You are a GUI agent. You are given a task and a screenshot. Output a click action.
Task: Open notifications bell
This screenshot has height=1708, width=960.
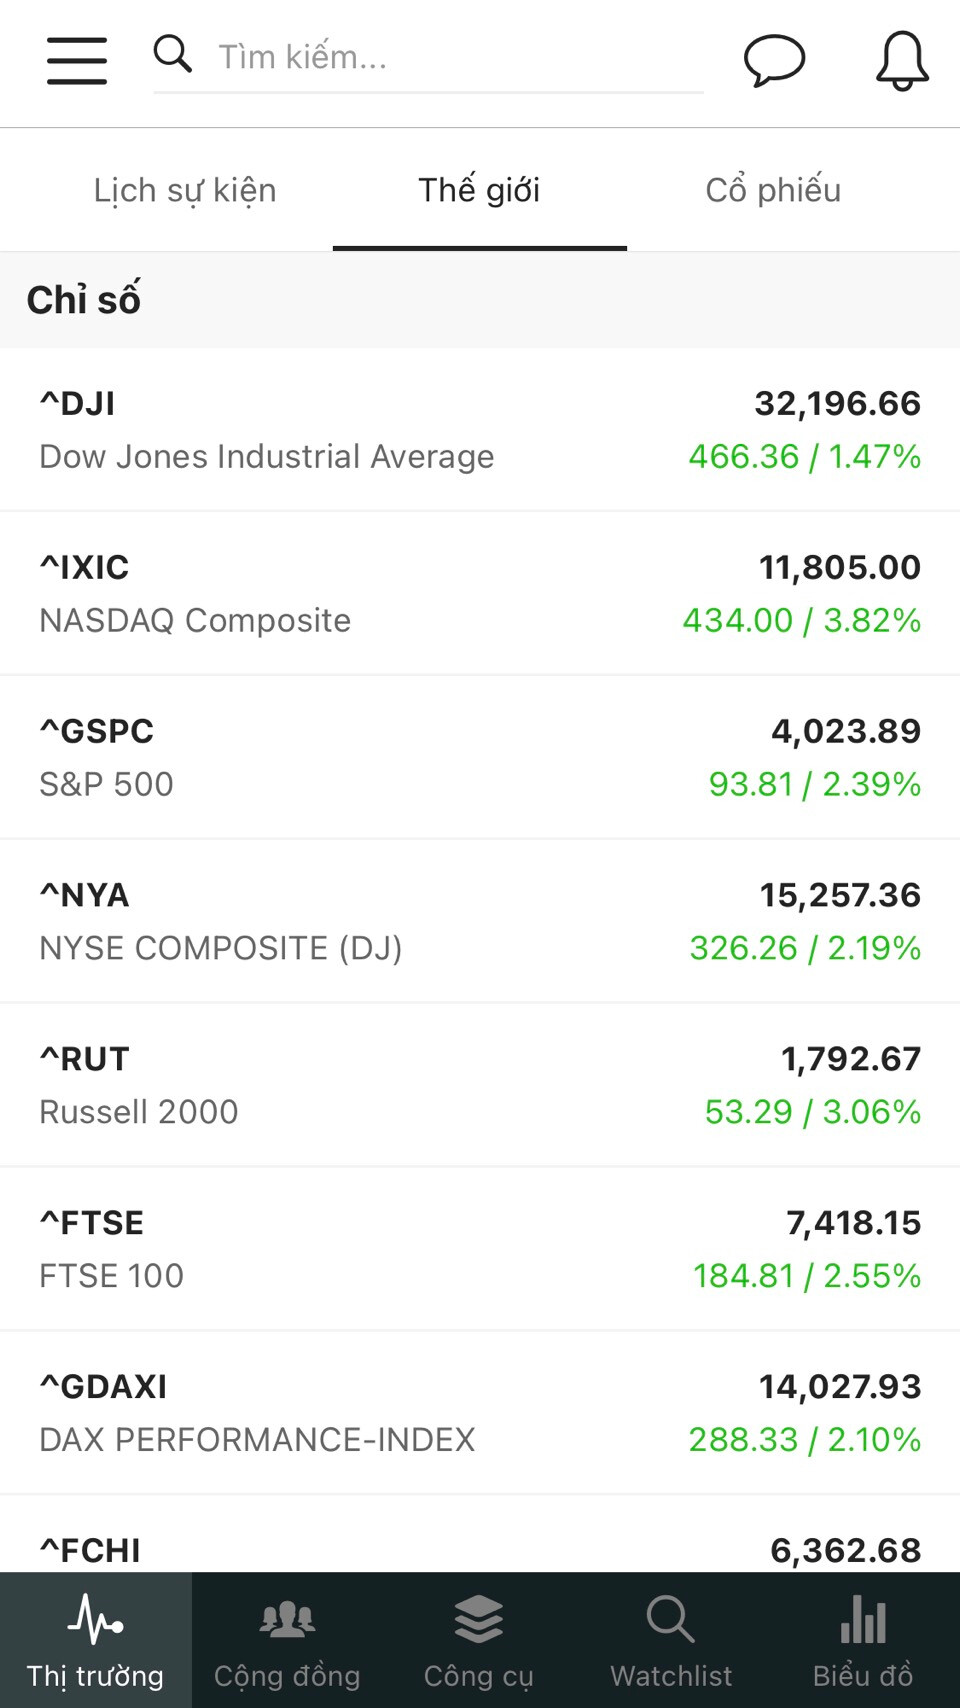(902, 60)
